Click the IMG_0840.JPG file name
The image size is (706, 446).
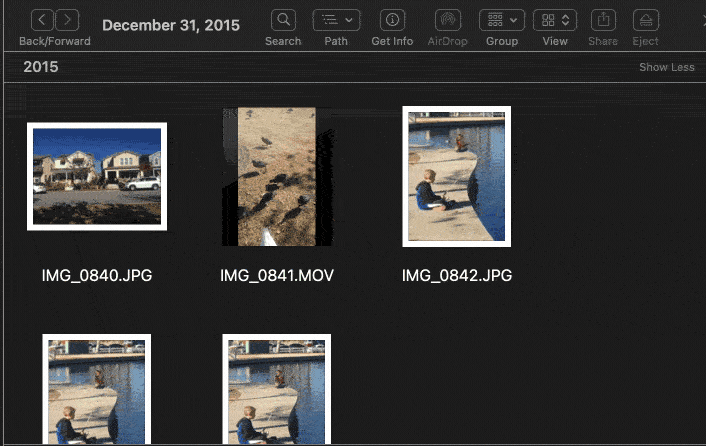tap(97, 275)
